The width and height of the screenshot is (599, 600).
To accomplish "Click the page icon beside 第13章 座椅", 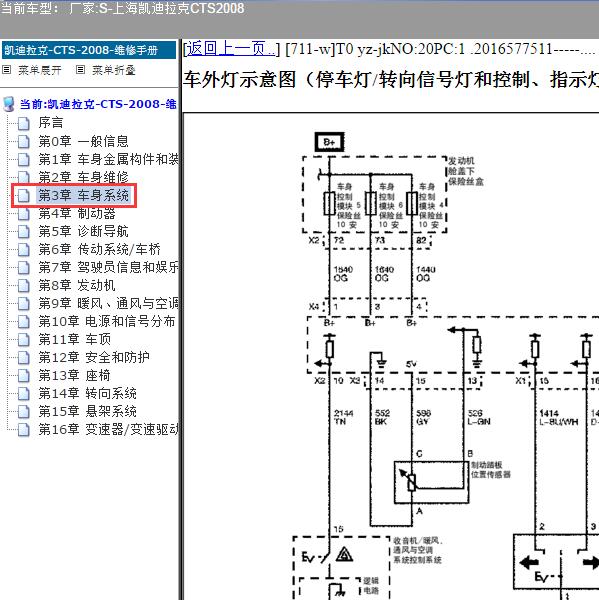I will pos(24,375).
